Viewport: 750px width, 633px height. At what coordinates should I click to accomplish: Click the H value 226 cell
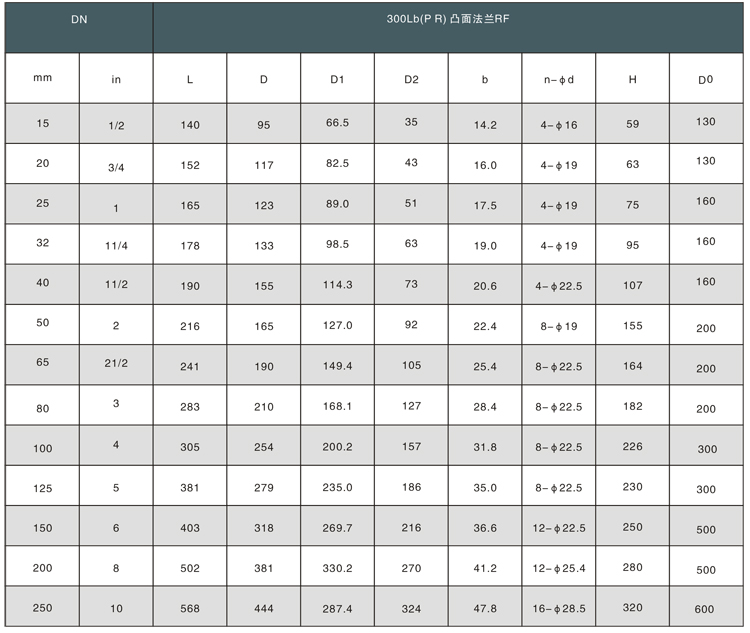pos(632,445)
